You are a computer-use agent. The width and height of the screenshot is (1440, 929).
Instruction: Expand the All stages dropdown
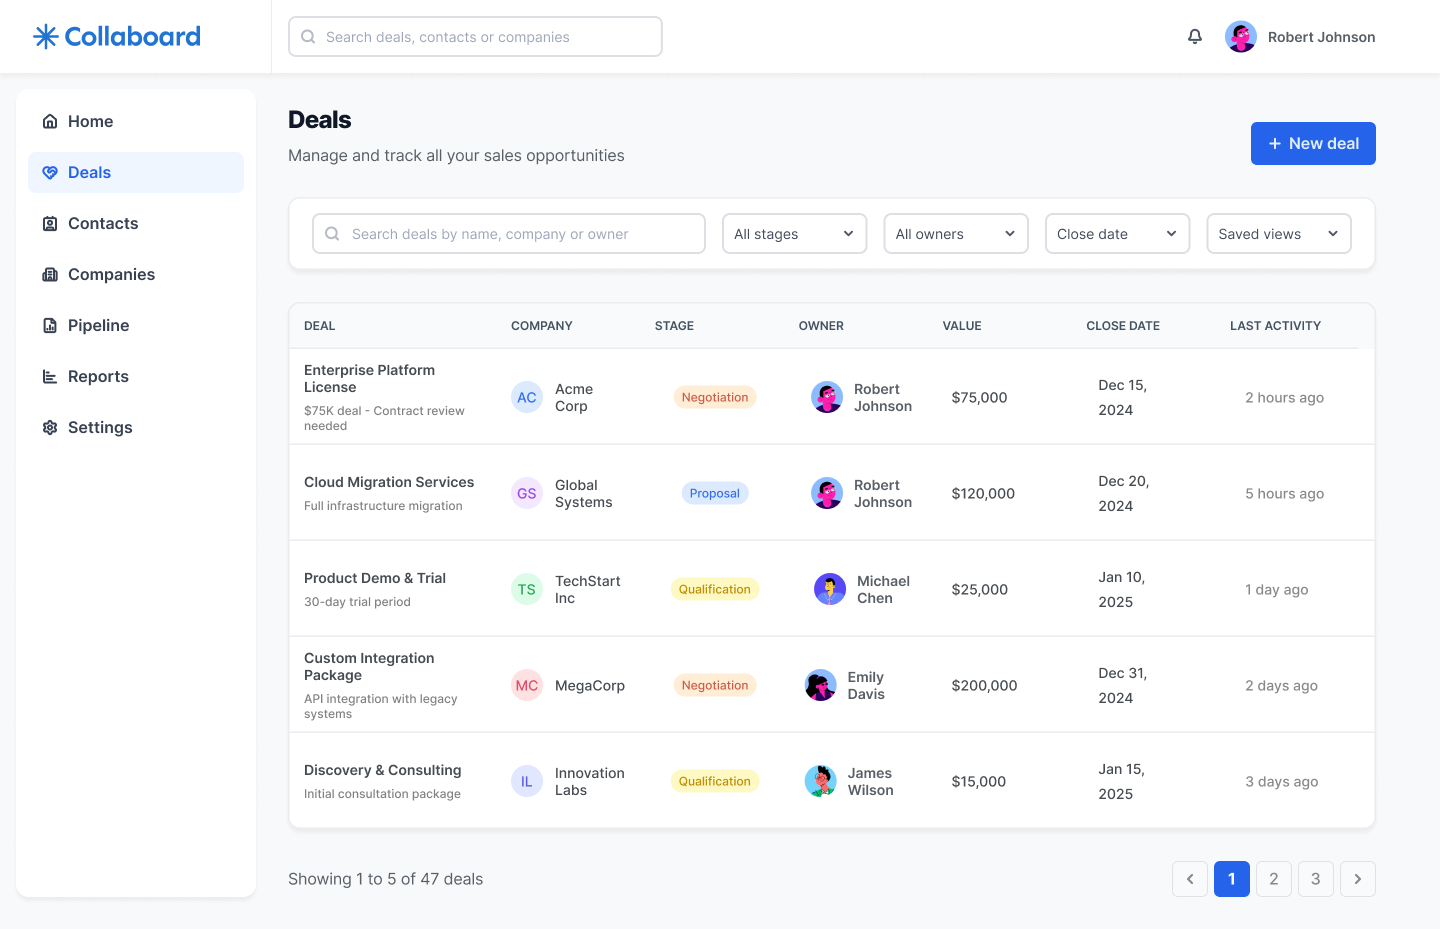pyautogui.click(x=794, y=234)
